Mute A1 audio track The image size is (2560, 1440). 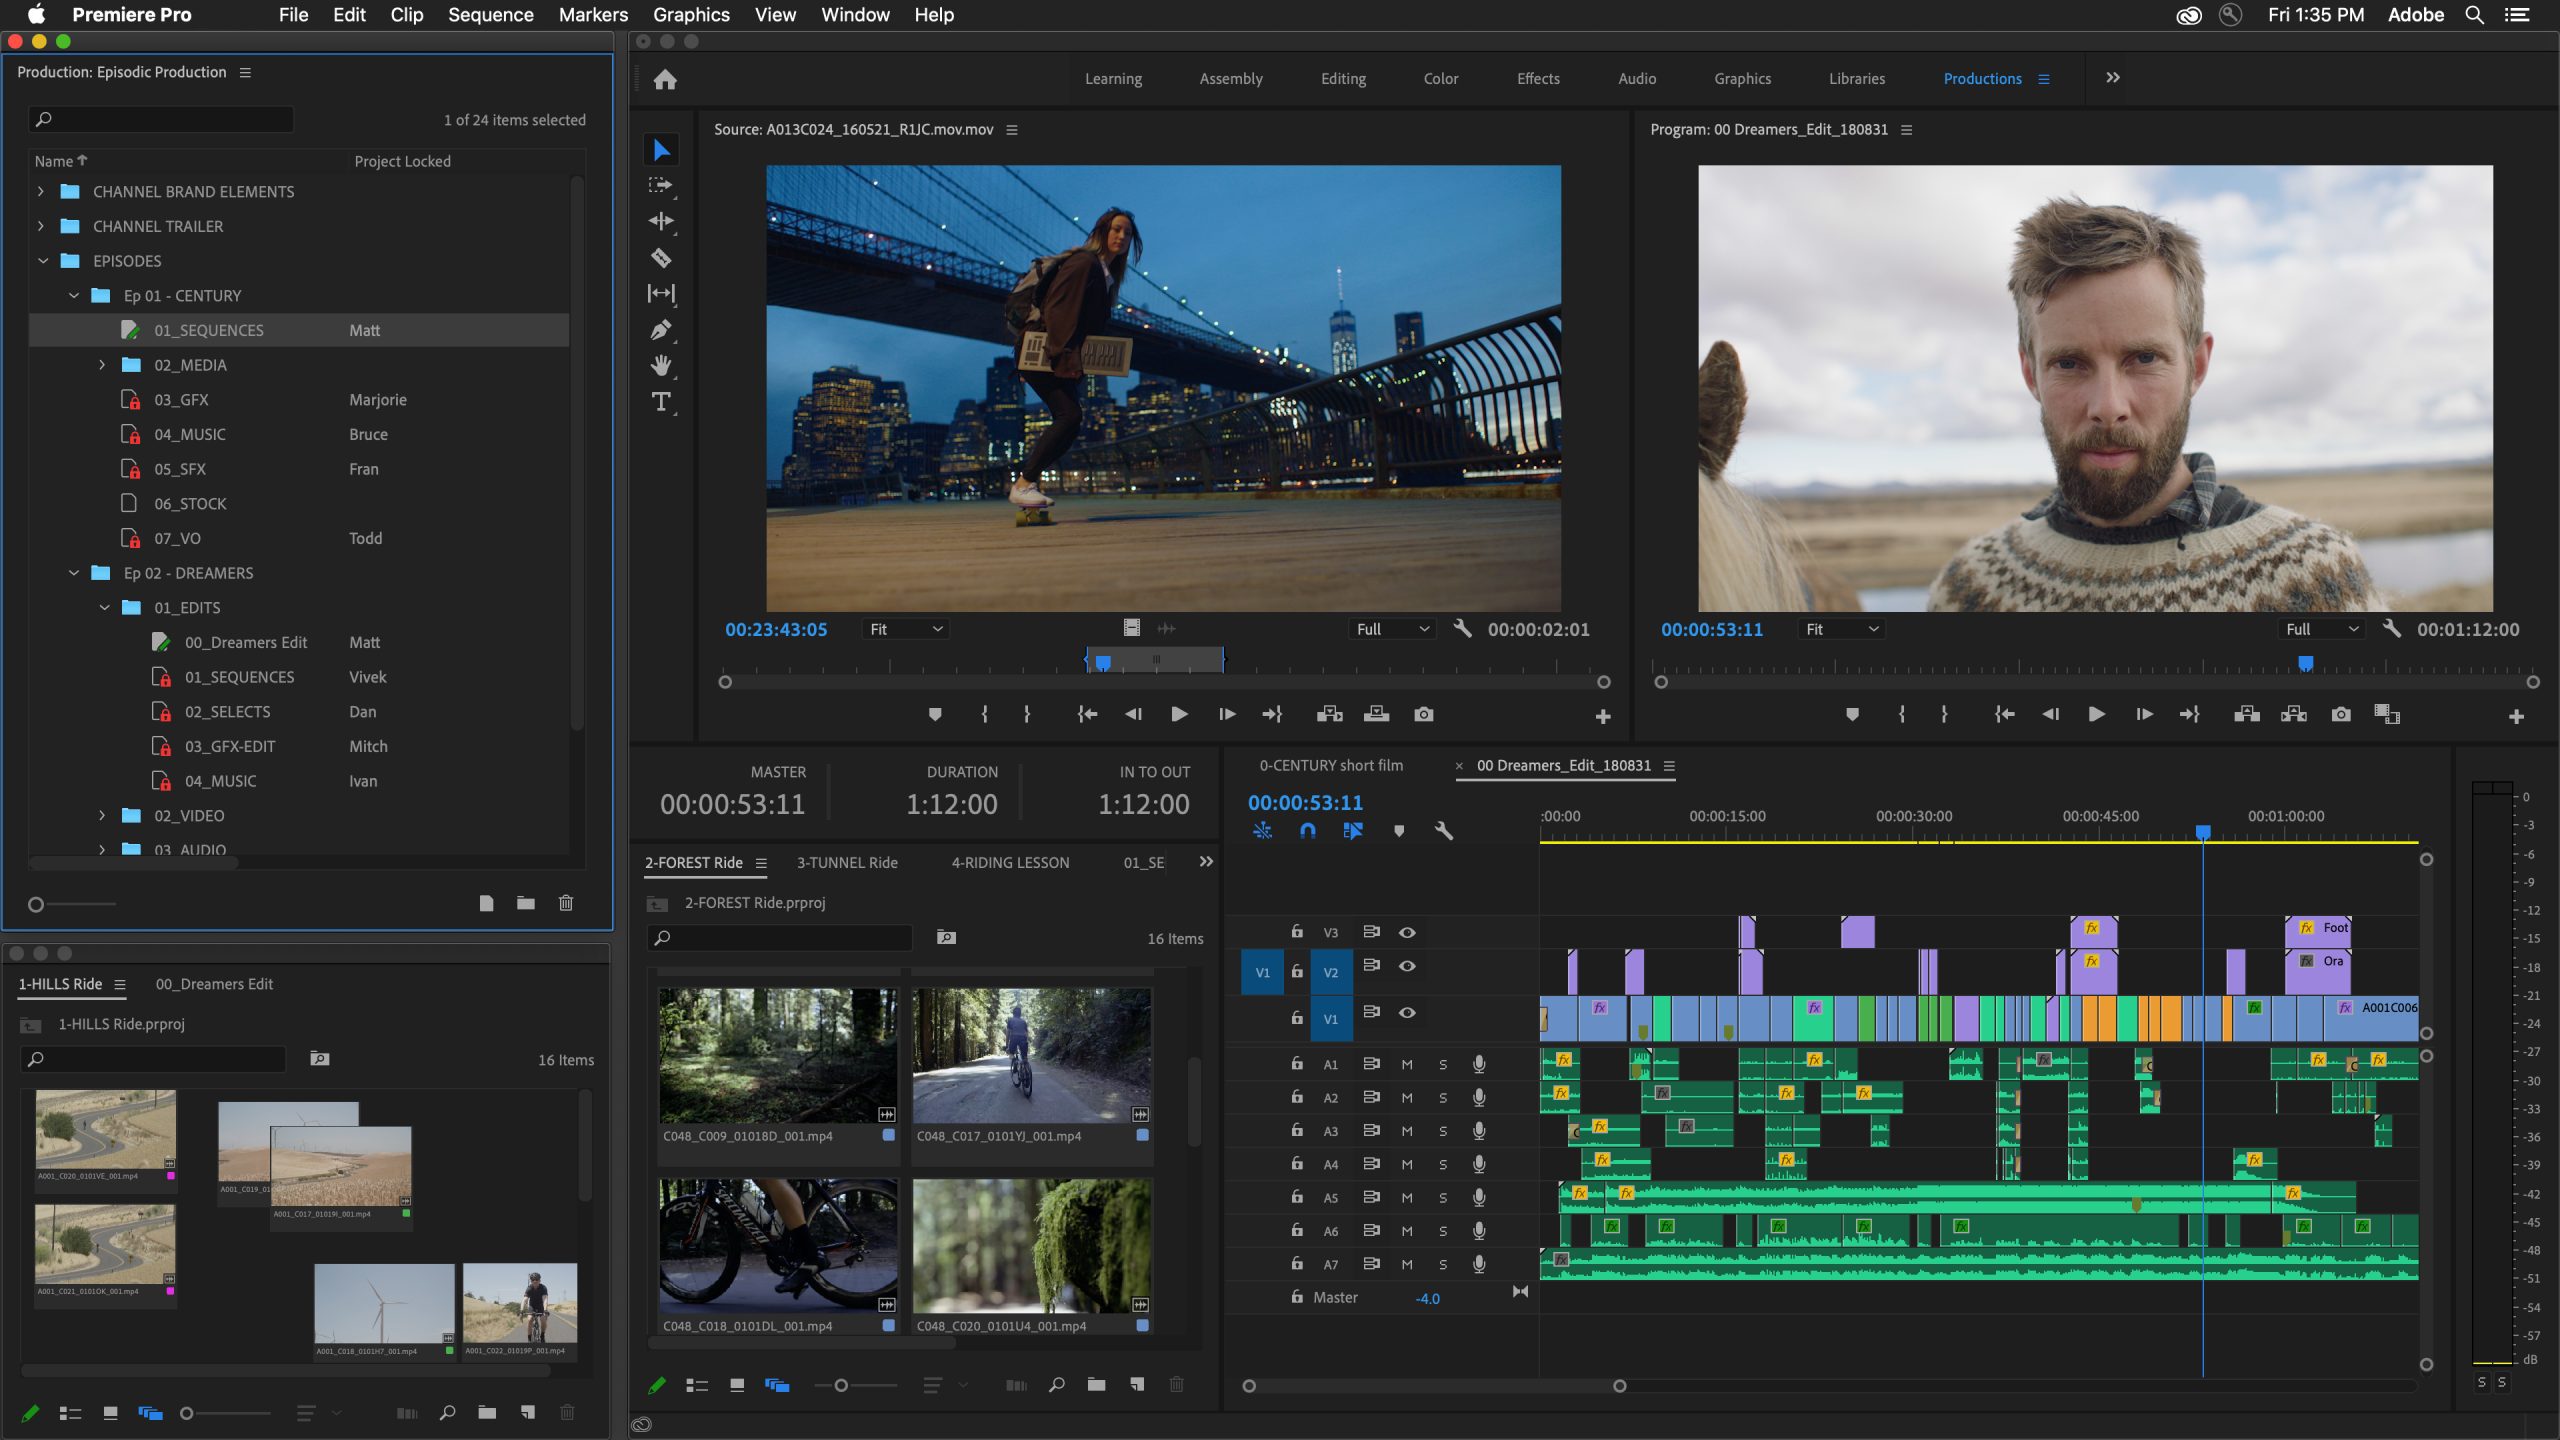1407,1062
